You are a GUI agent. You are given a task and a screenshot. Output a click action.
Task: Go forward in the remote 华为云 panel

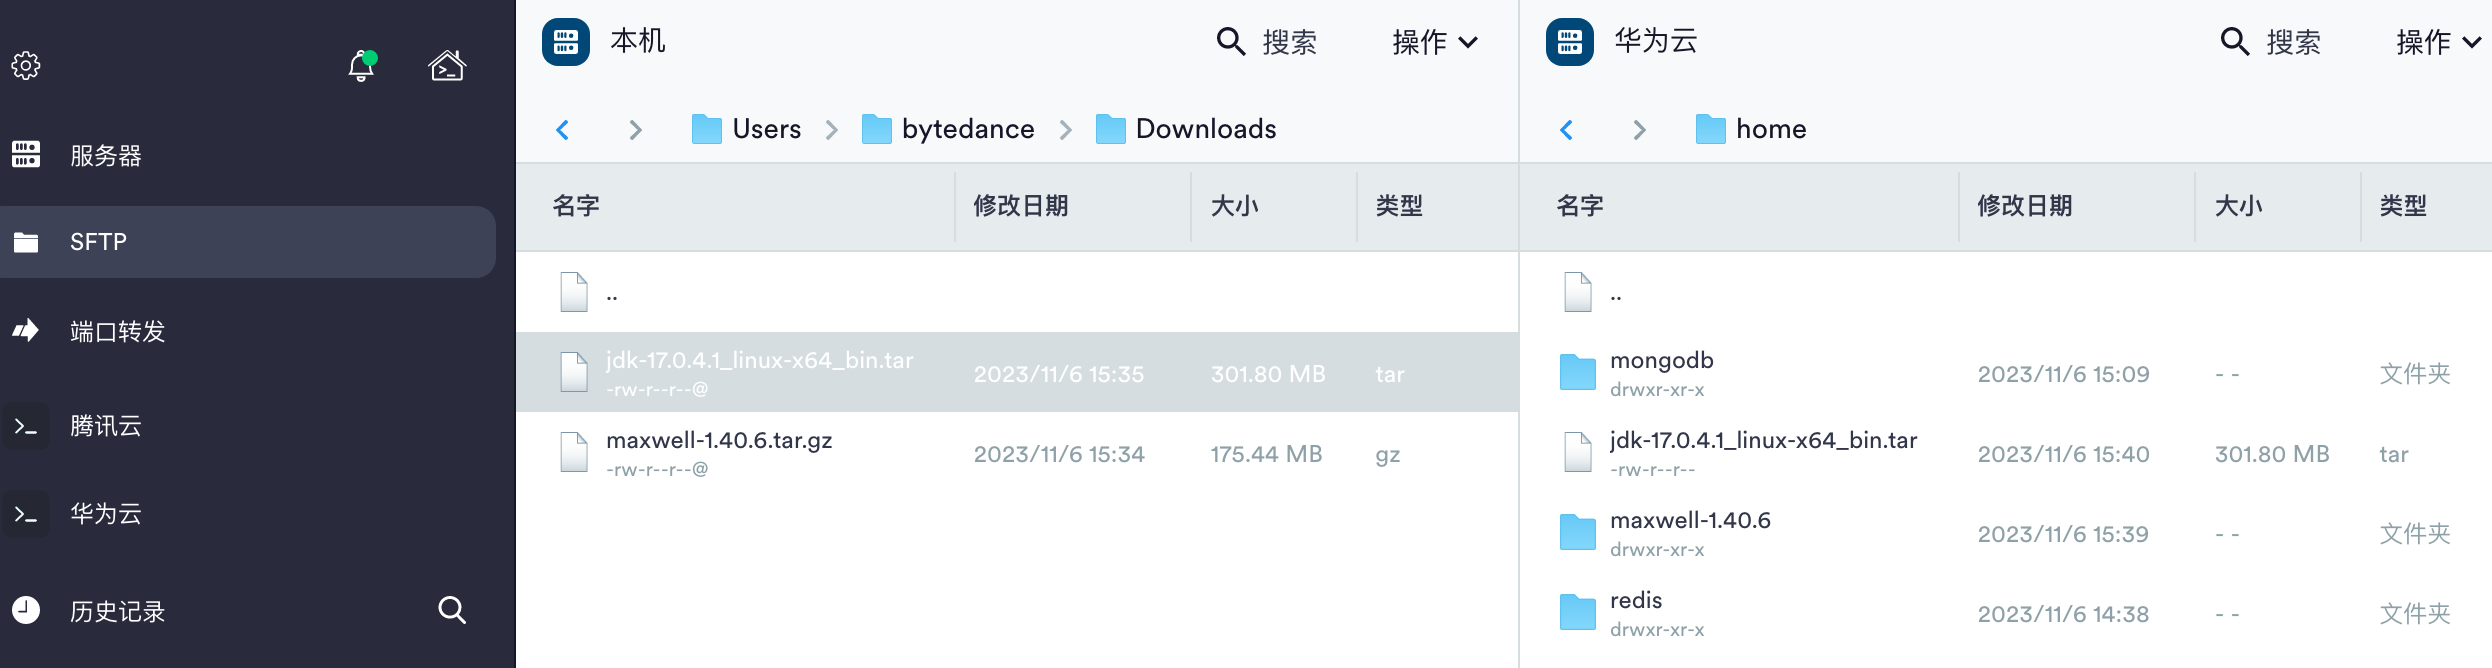(x=1639, y=130)
